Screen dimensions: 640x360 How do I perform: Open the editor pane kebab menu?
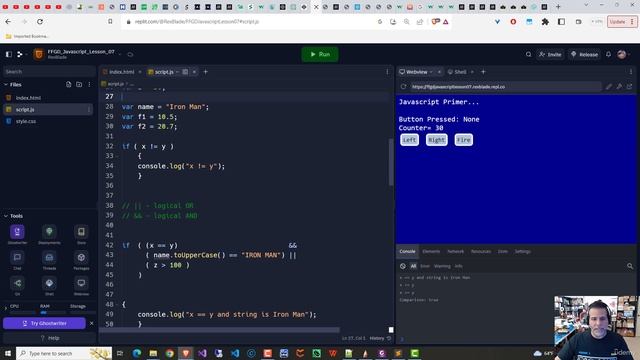pyautogui.click(x=387, y=72)
